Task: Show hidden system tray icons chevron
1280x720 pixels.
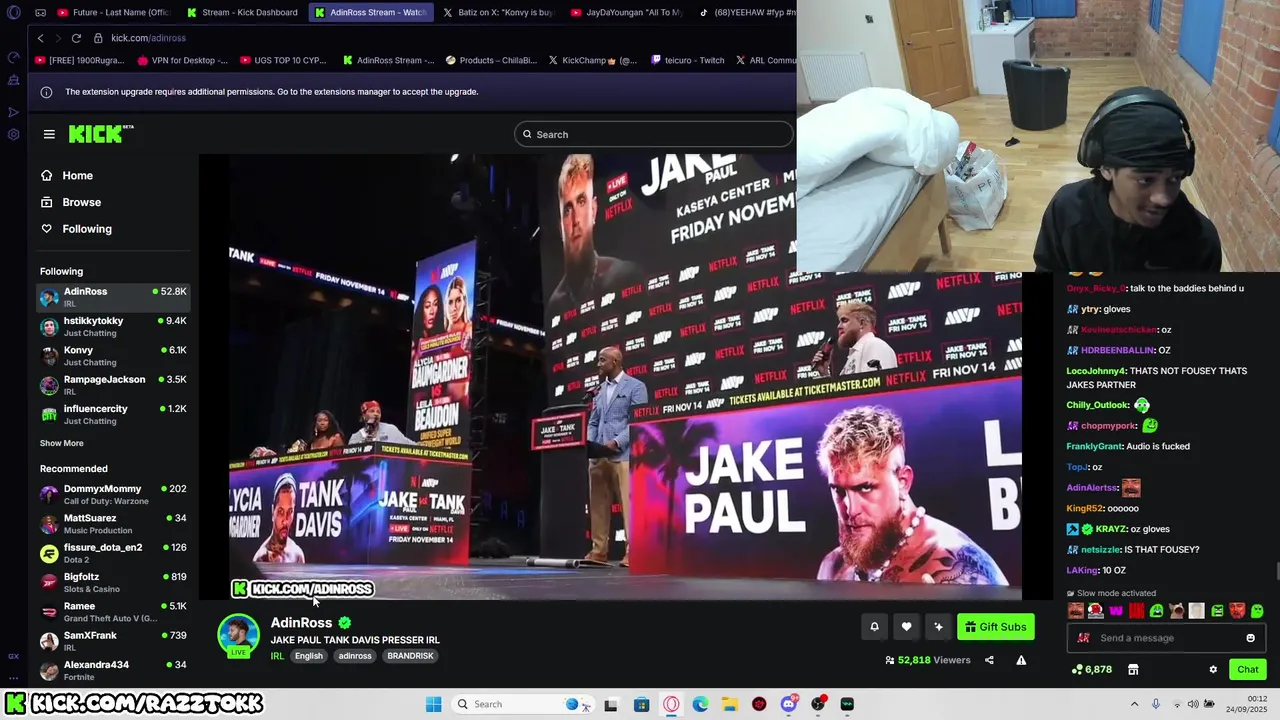Action: tap(1134, 704)
